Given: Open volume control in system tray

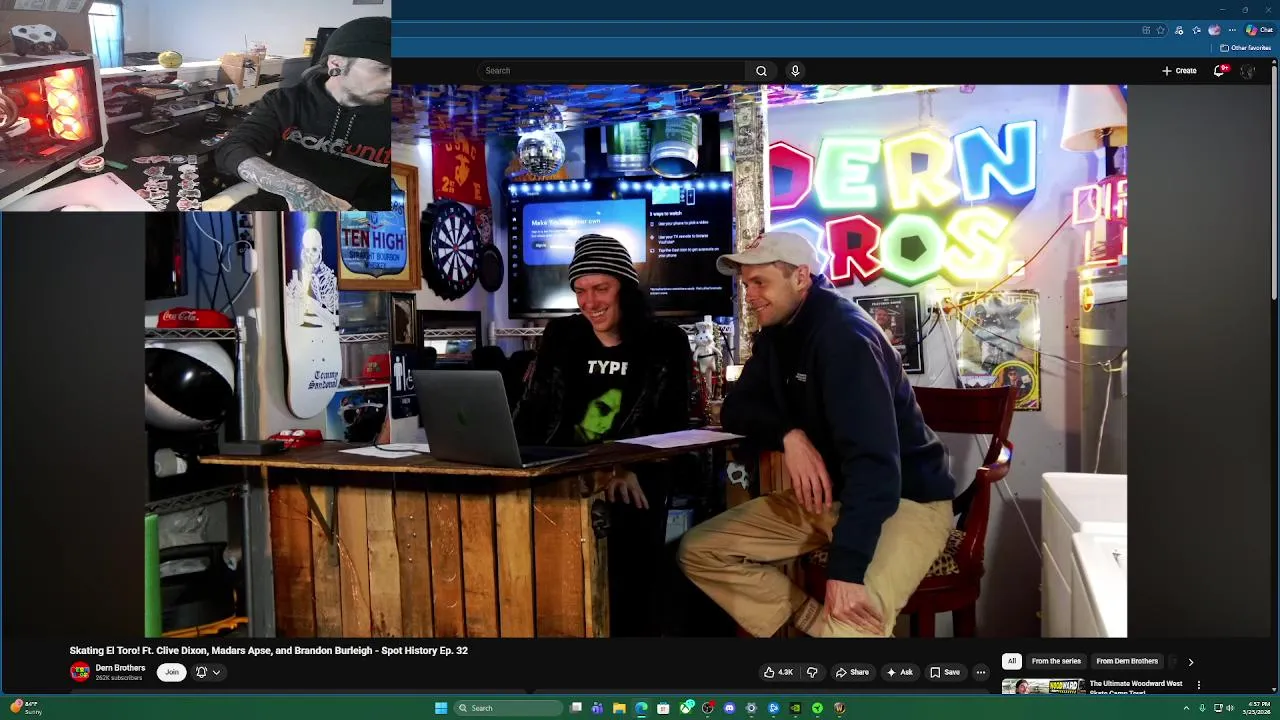Looking at the screenshot, I should tap(1230, 708).
